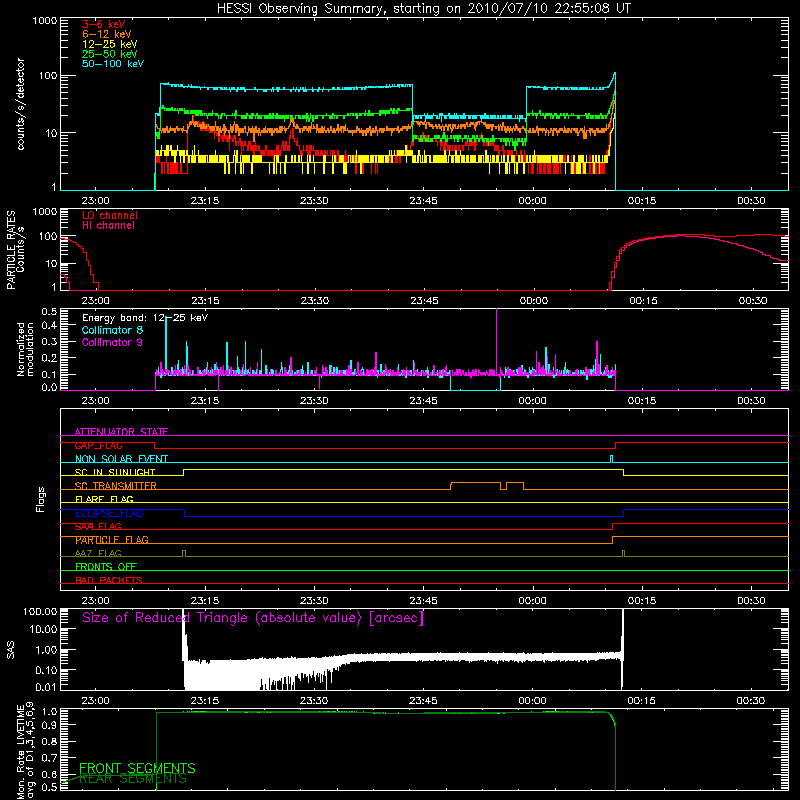Click the 'Energy band: 12-25 keV' annotation
Image resolution: width=800 pixels, height=800 pixels.
[145, 318]
